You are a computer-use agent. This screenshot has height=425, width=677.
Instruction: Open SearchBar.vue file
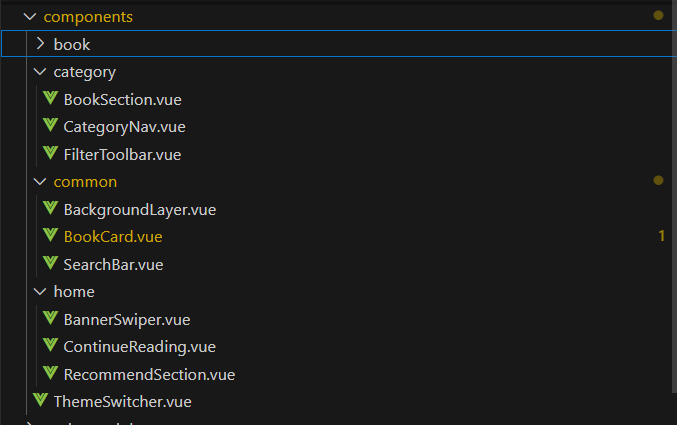tap(113, 264)
